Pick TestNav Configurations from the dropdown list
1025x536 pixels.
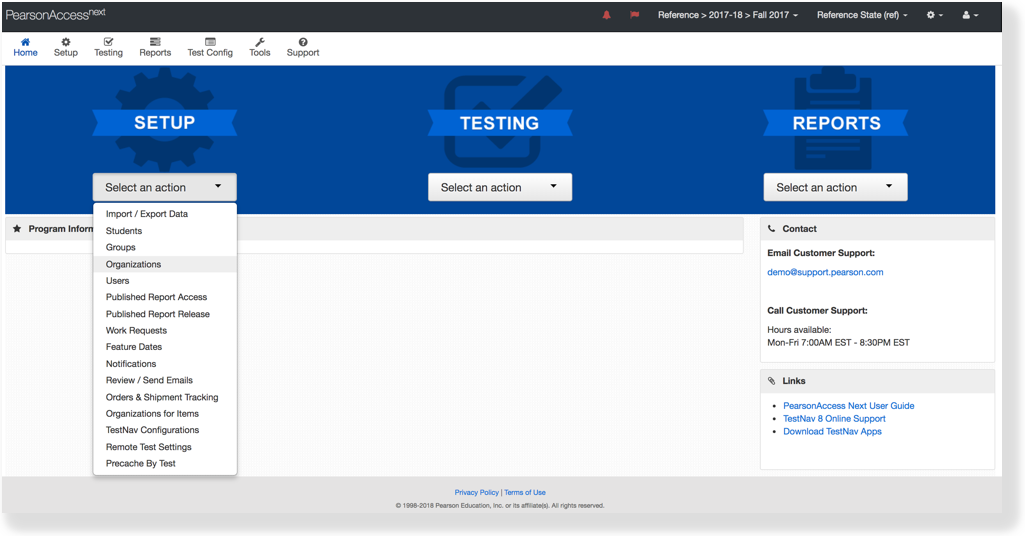[152, 430]
